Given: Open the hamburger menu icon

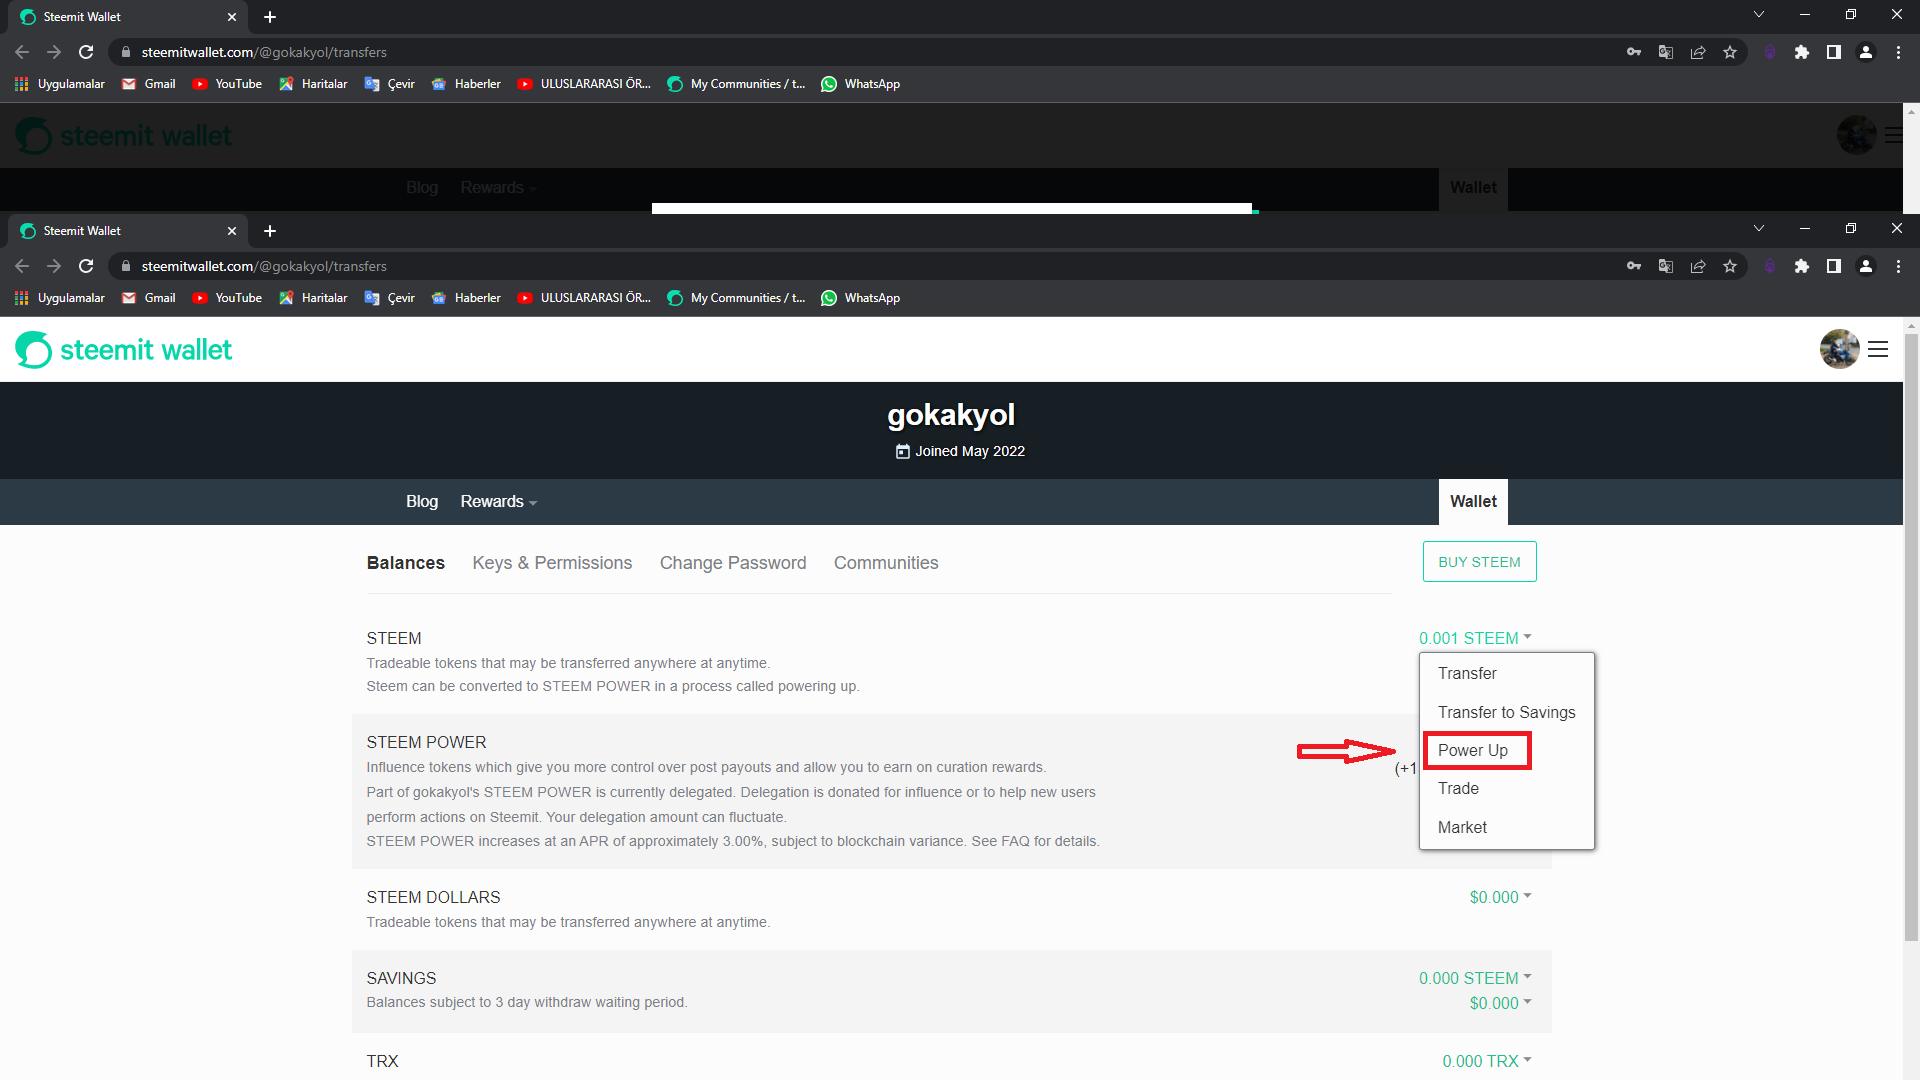Looking at the screenshot, I should [x=1878, y=350].
